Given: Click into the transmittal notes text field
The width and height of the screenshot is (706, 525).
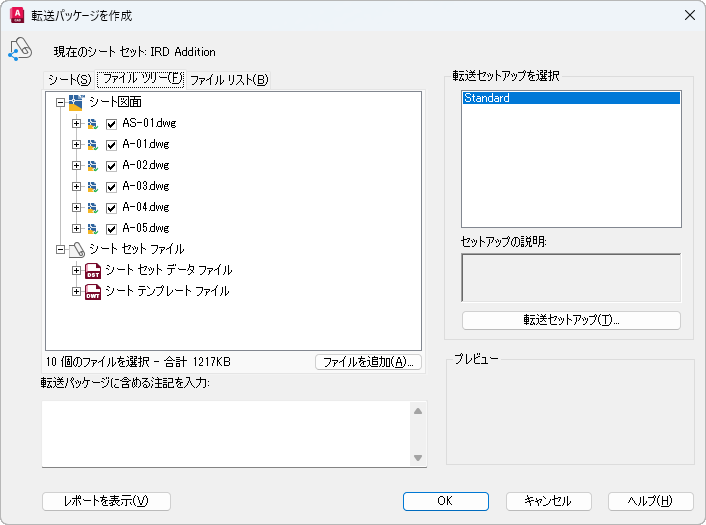Looking at the screenshot, I should [x=225, y=434].
